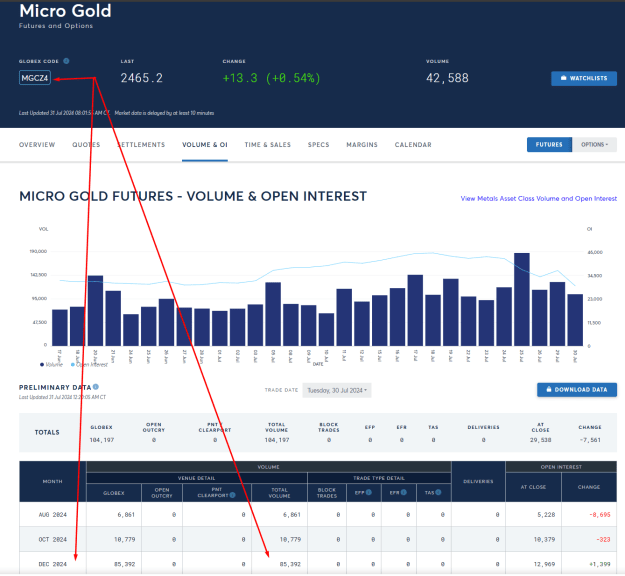Open the Settlements tab
This screenshot has height=576, width=625.
pos(141,145)
